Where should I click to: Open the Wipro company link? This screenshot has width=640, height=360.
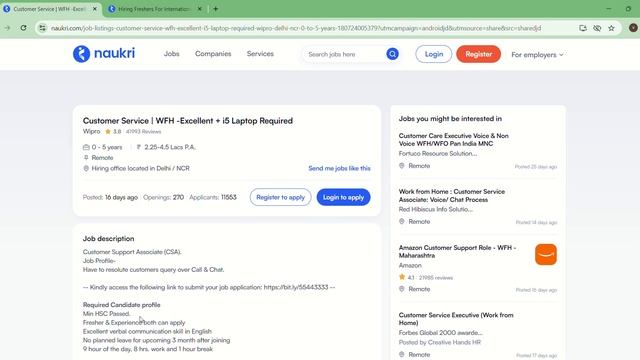pos(91,131)
